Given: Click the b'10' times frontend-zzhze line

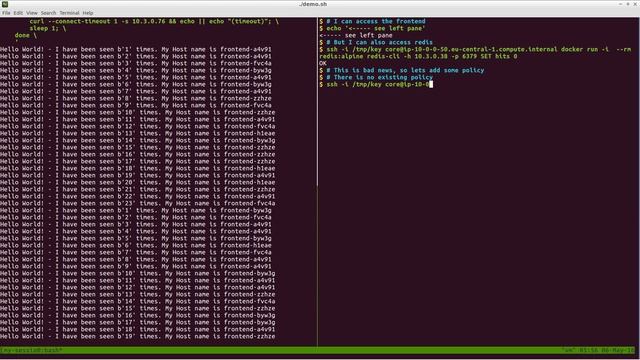Looking at the screenshot, I should point(138,112).
